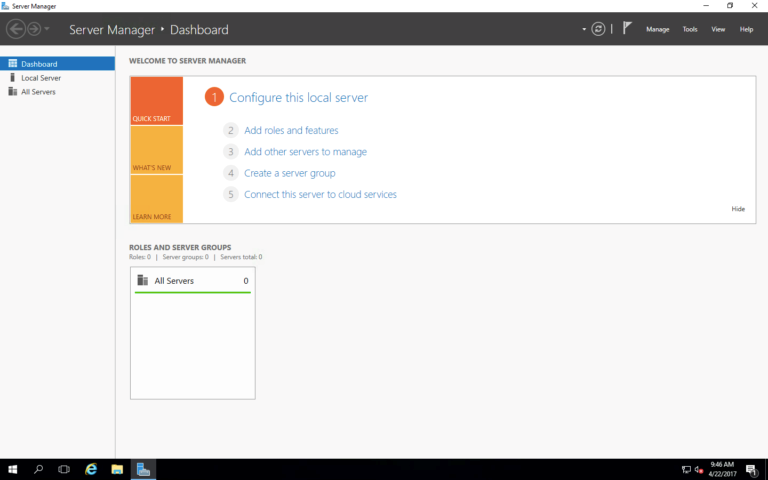Click Dashboard in the breadcrumb header
The image size is (768, 480).
[199, 30]
